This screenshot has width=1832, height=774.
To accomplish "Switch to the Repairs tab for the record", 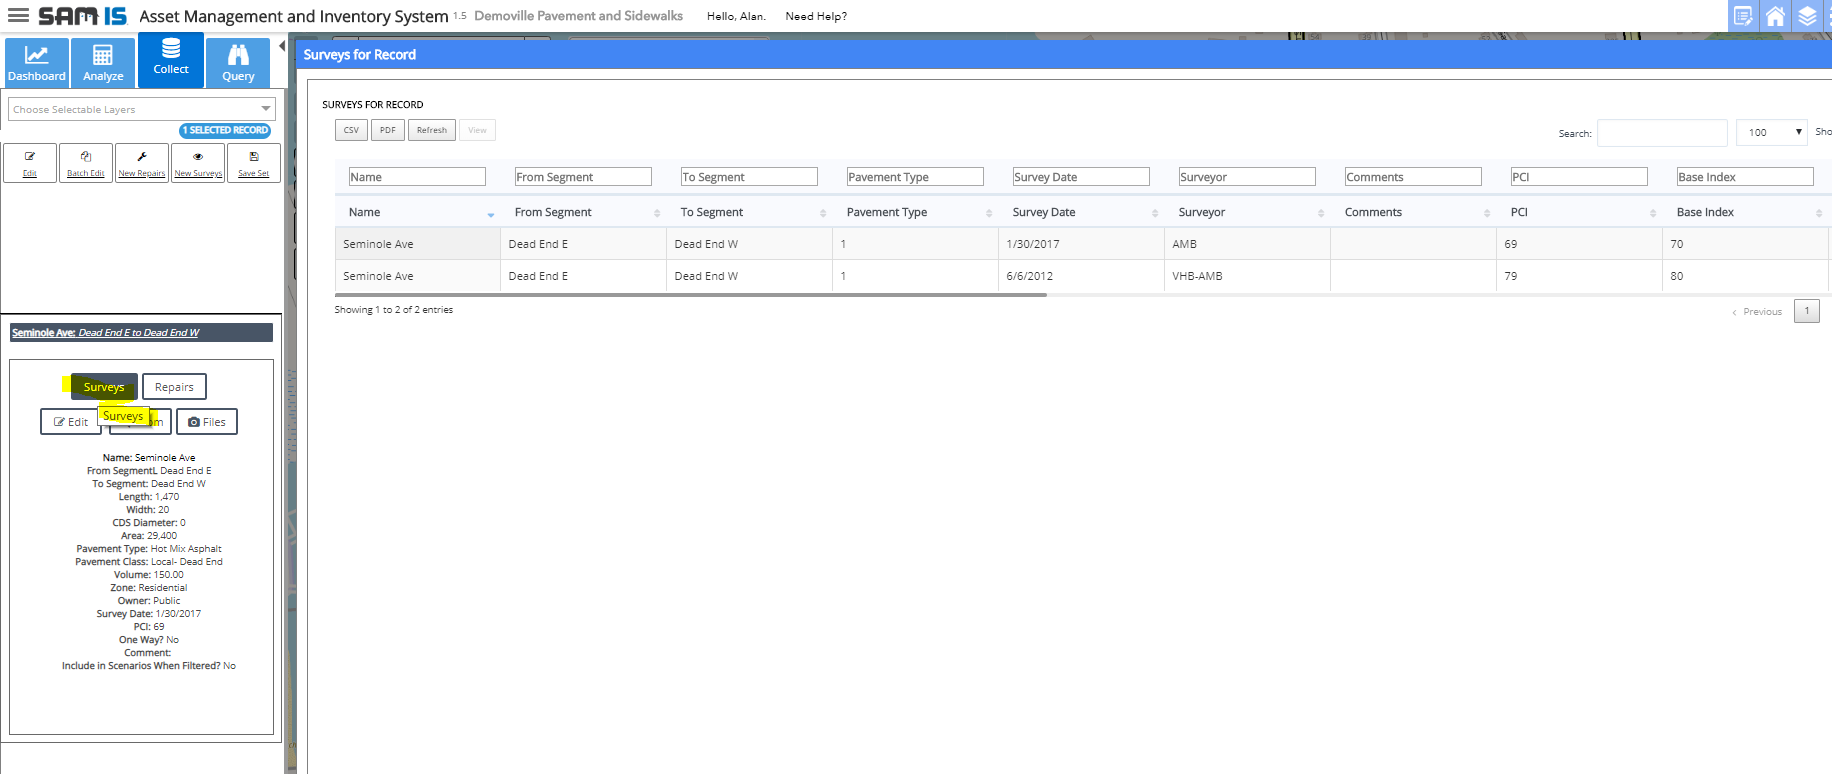I will 174,387.
